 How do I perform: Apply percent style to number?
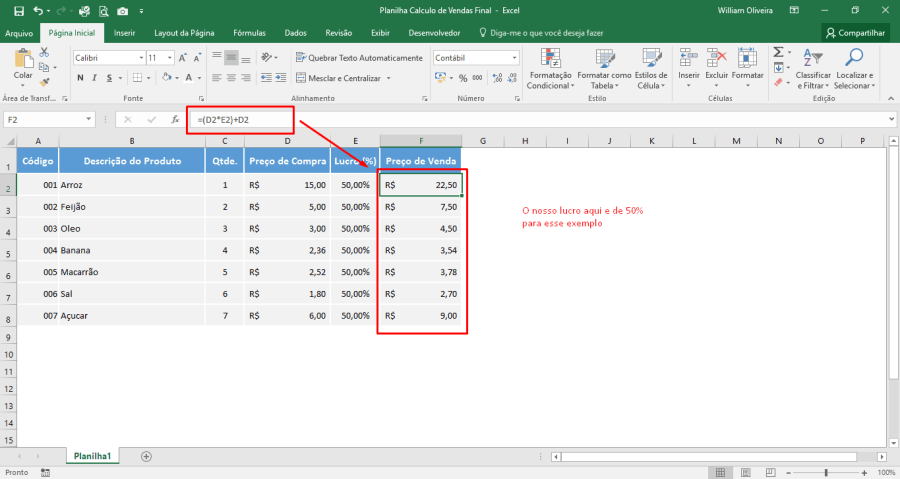pyautogui.click(x=463, y=78)
